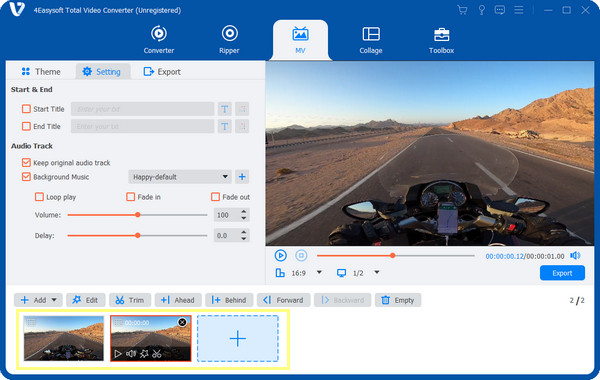Open End Title font settings icon
This screenshot has height=380, width=600.
(225, 126)
